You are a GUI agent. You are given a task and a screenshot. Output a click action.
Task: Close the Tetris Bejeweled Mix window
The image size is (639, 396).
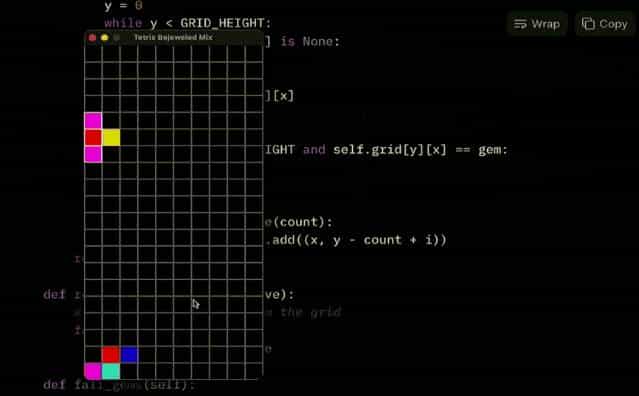click(93, 37)
